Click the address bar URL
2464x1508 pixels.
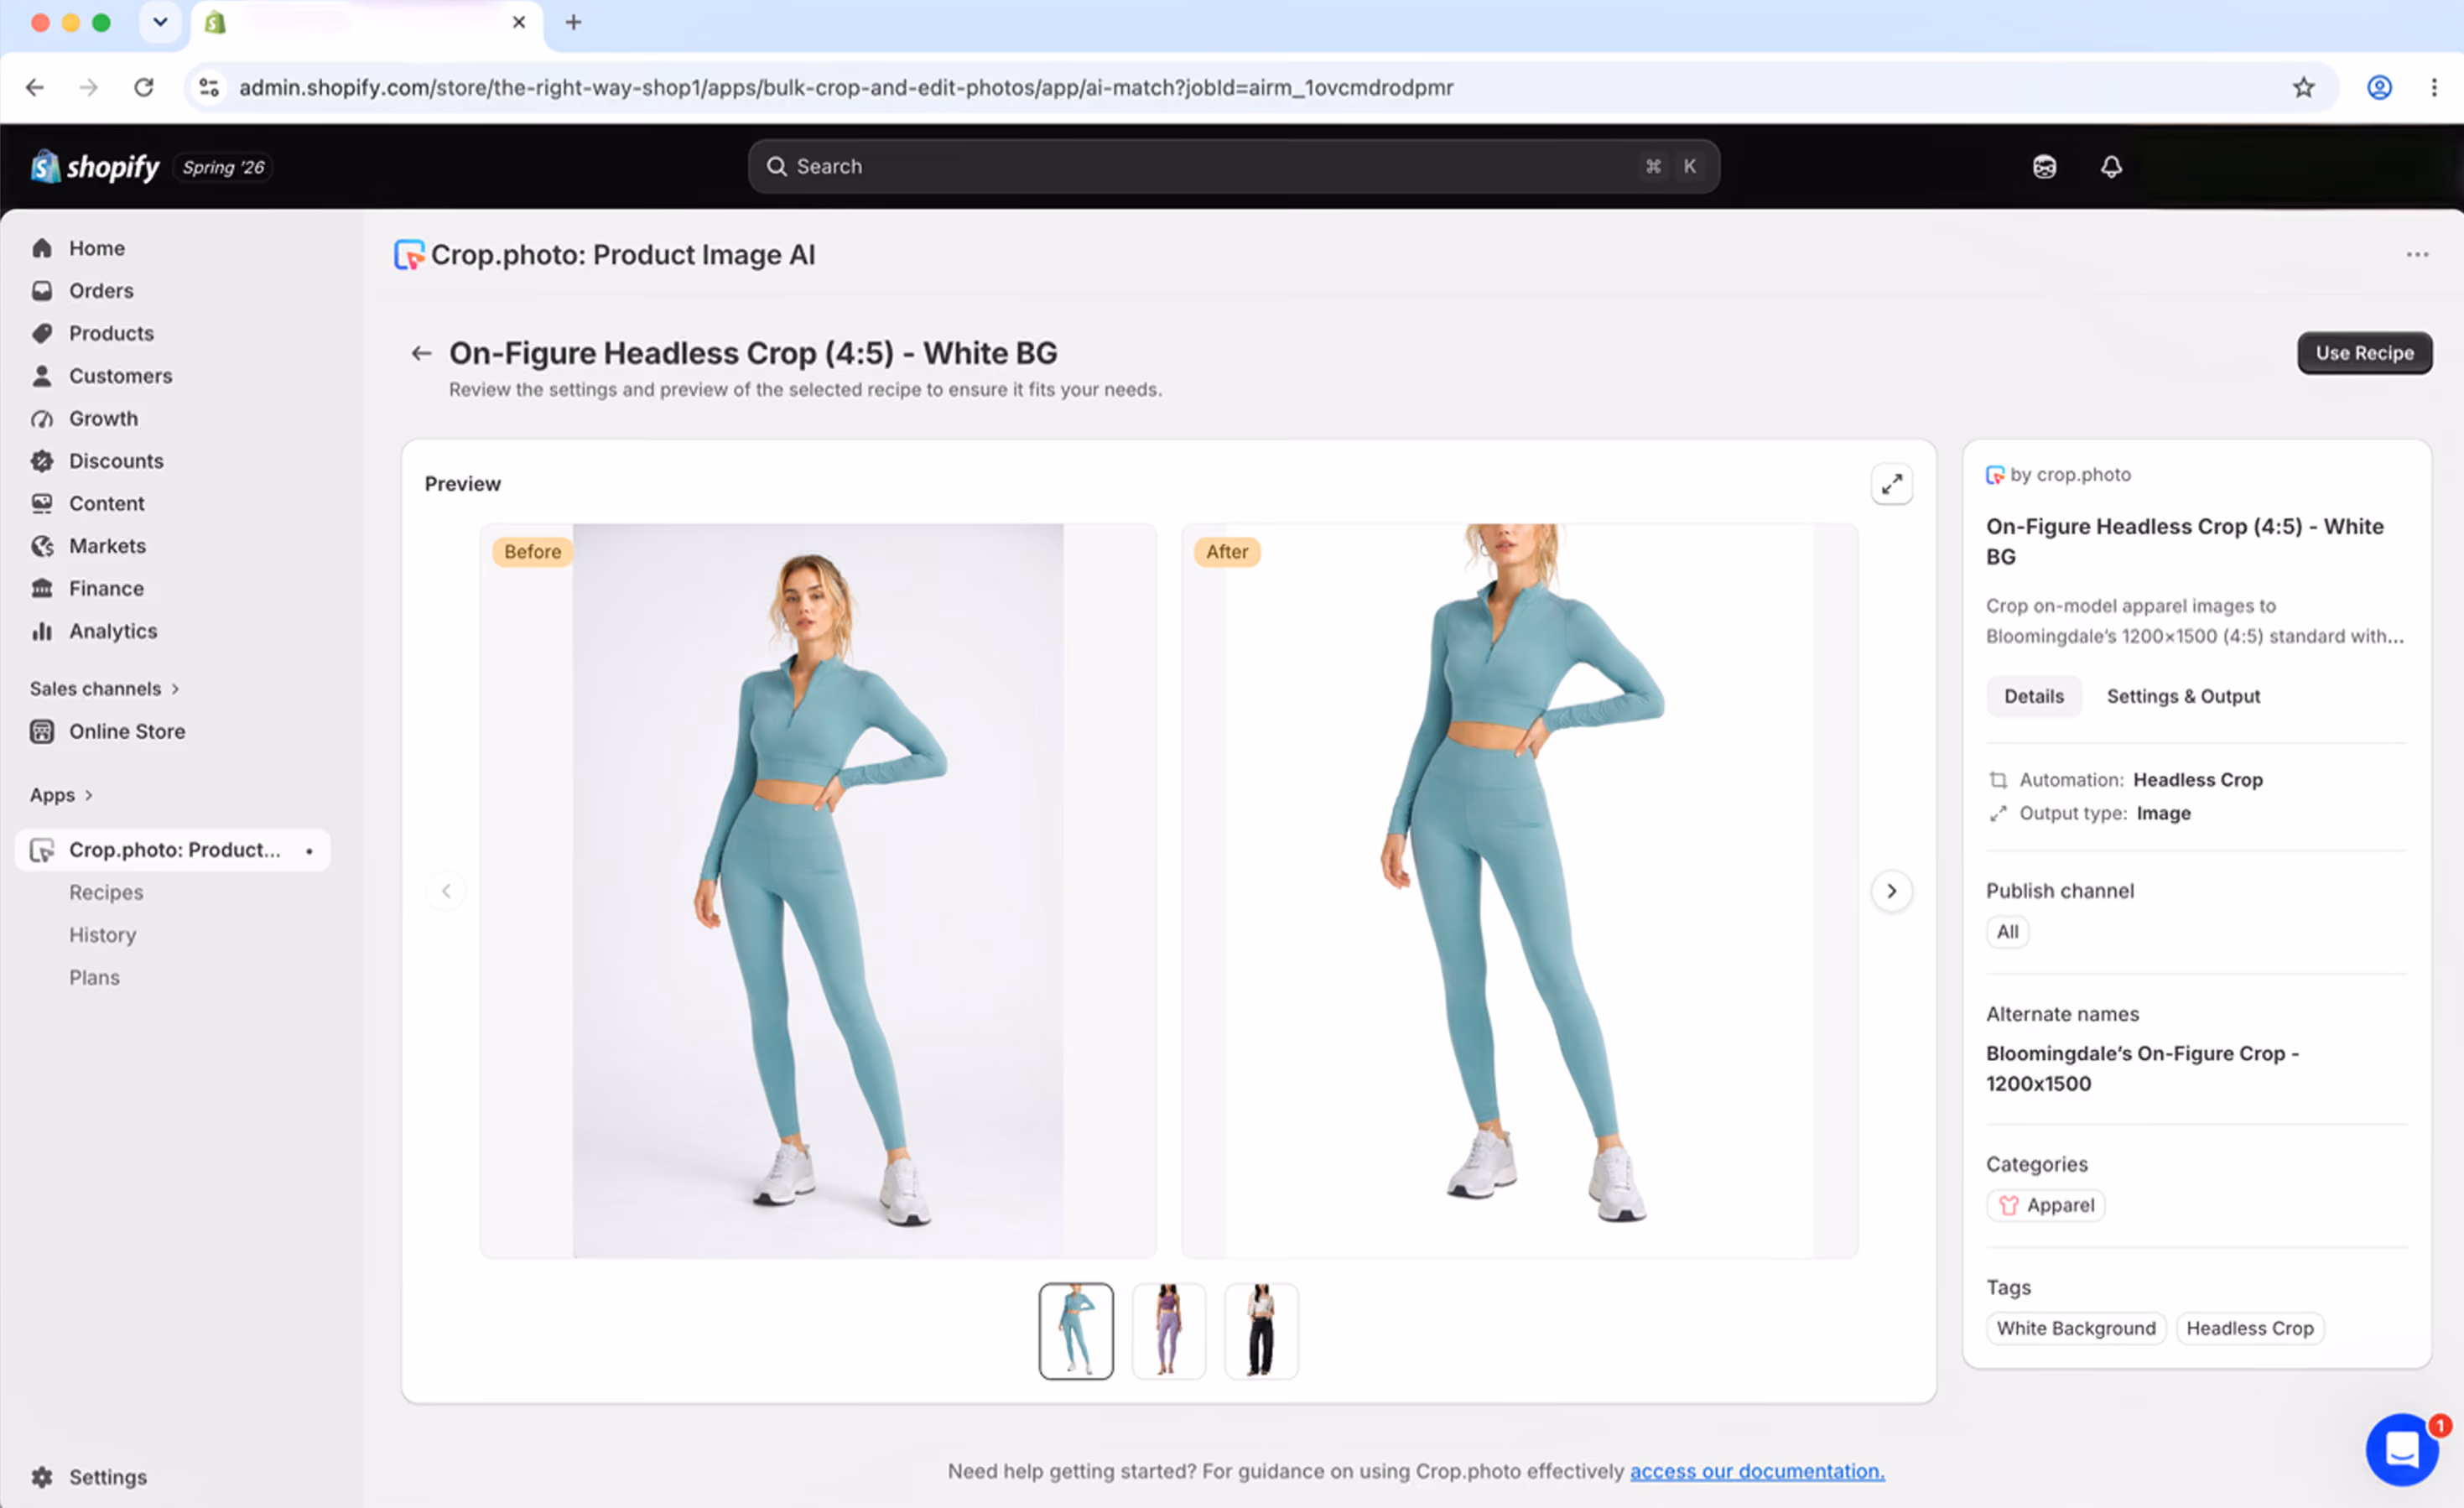[845, 88]
